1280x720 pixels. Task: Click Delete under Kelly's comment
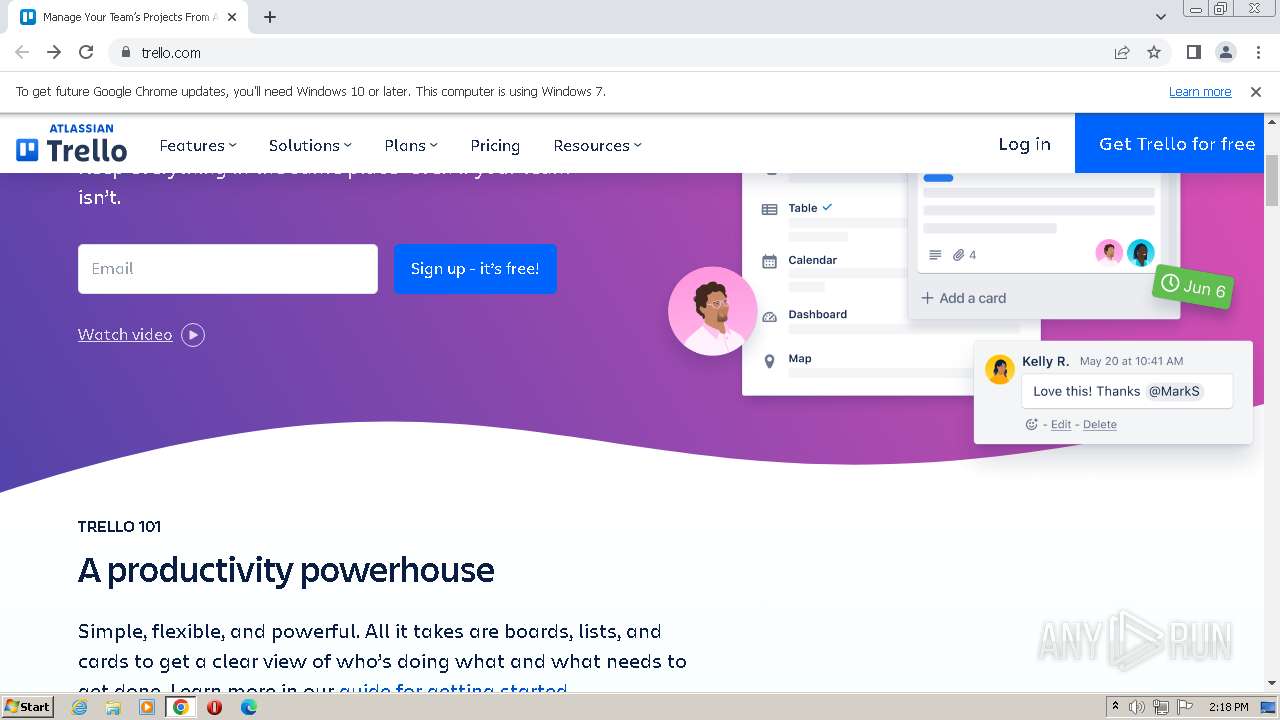tap(1100, 425)
